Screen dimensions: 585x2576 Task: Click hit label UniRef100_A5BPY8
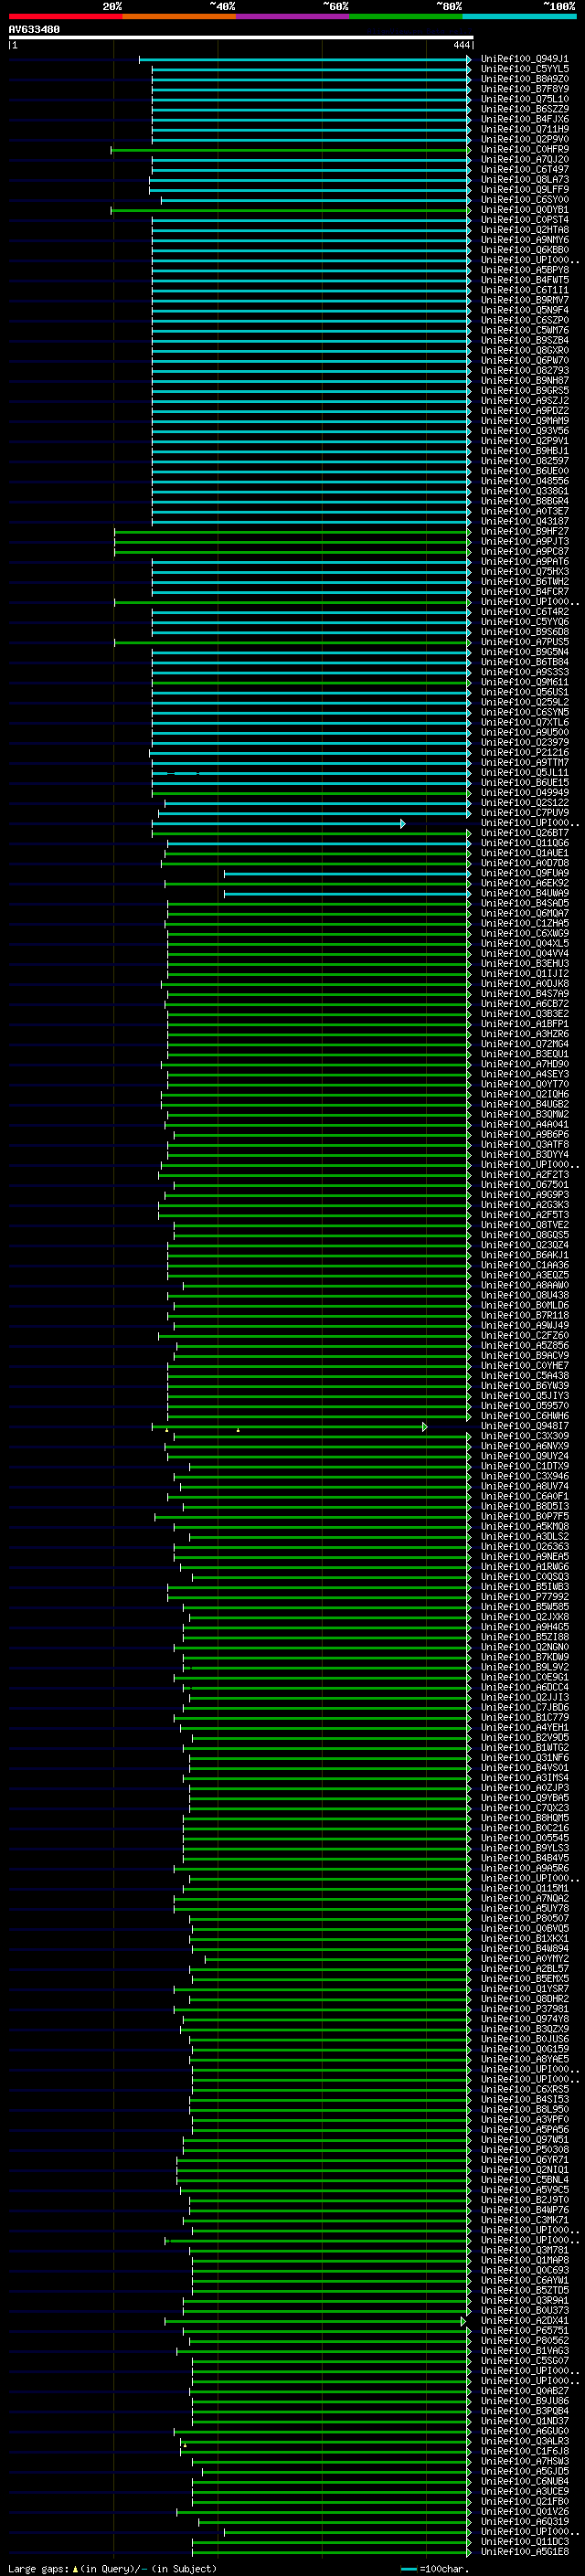pos(524,270)
